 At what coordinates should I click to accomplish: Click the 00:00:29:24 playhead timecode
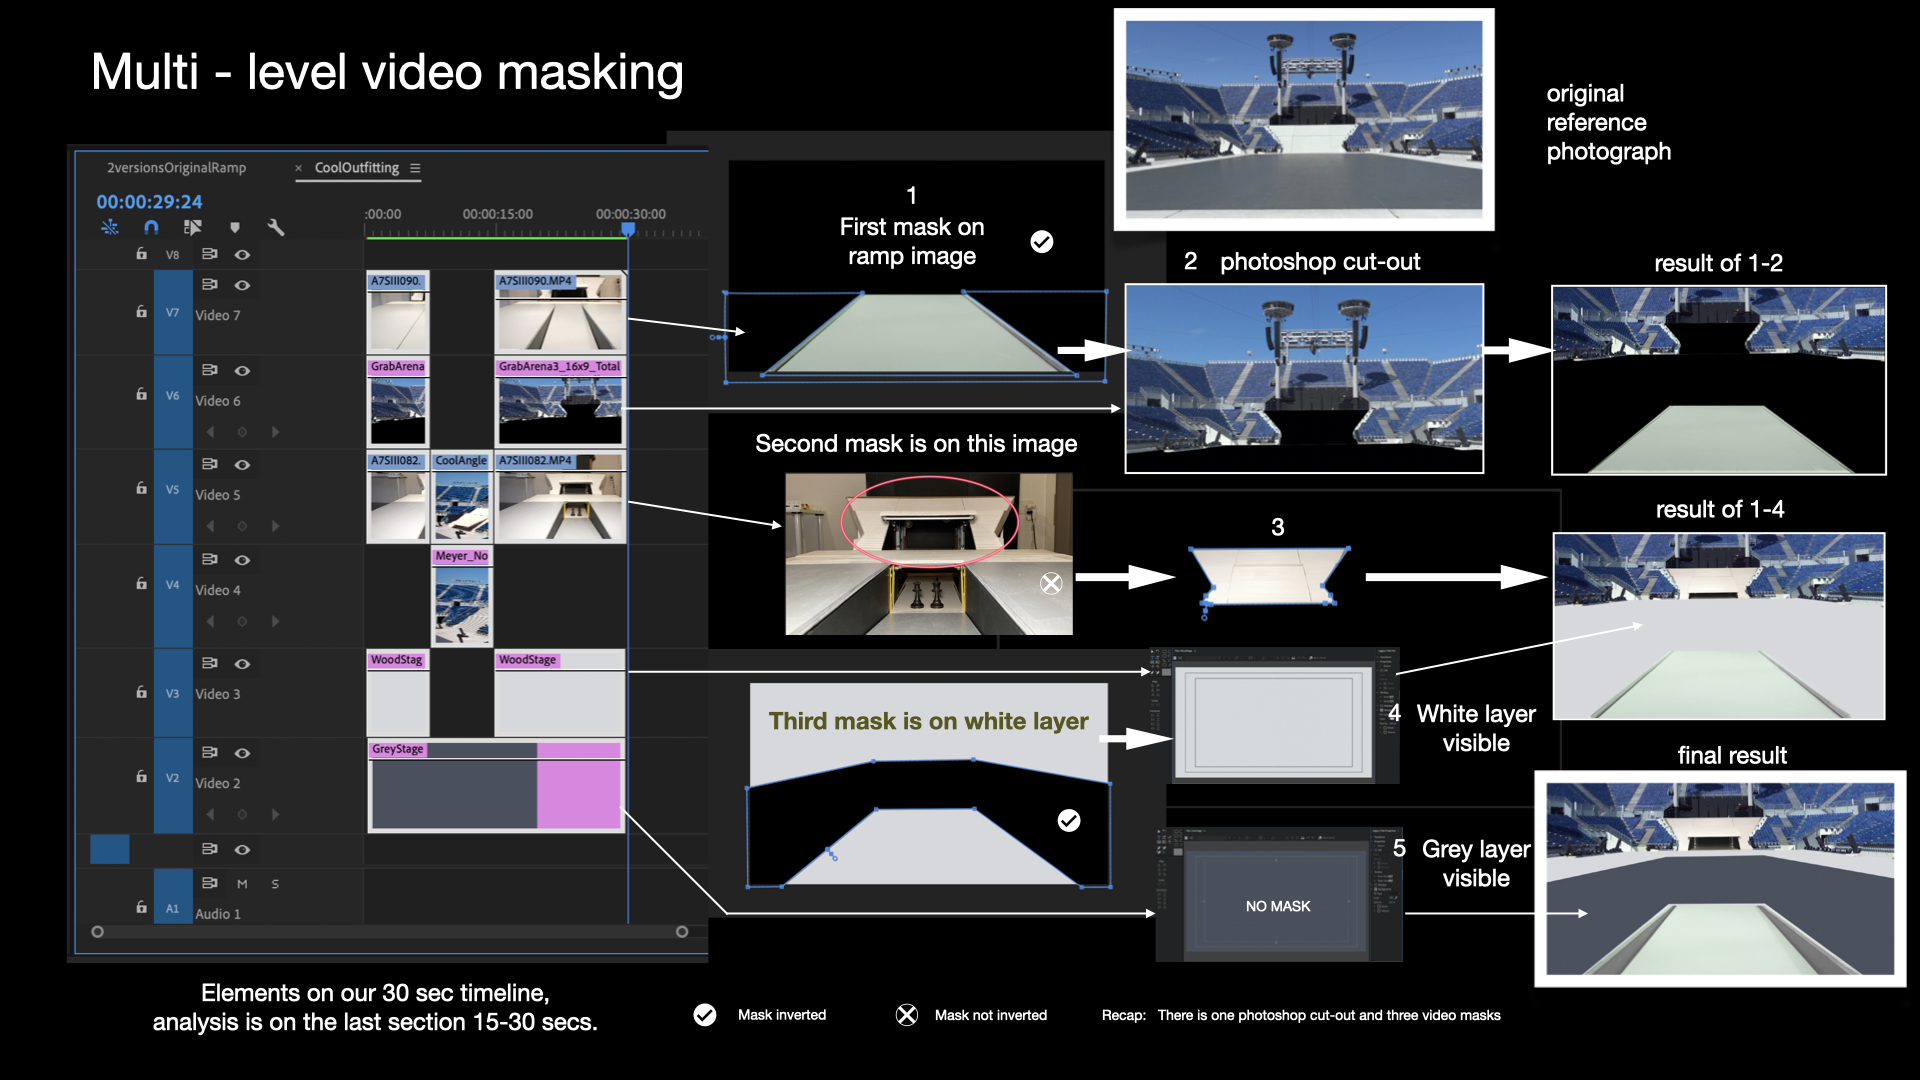149,202
